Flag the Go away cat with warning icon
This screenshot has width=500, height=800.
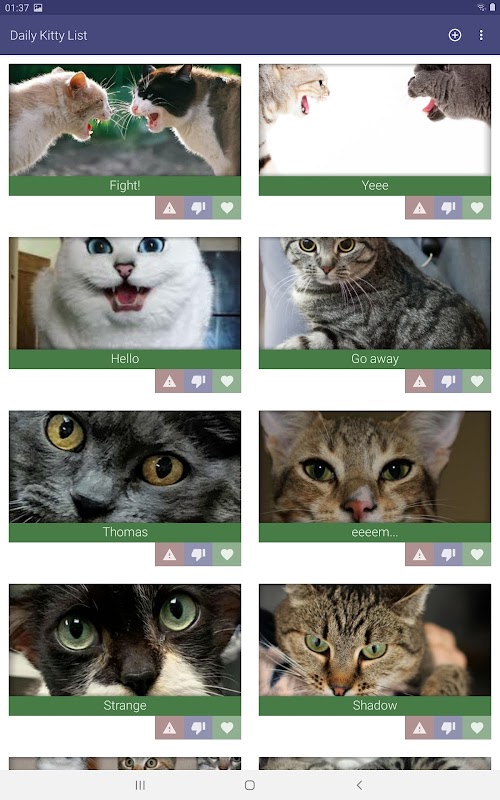pyautogui.click(x=420, y=381)
